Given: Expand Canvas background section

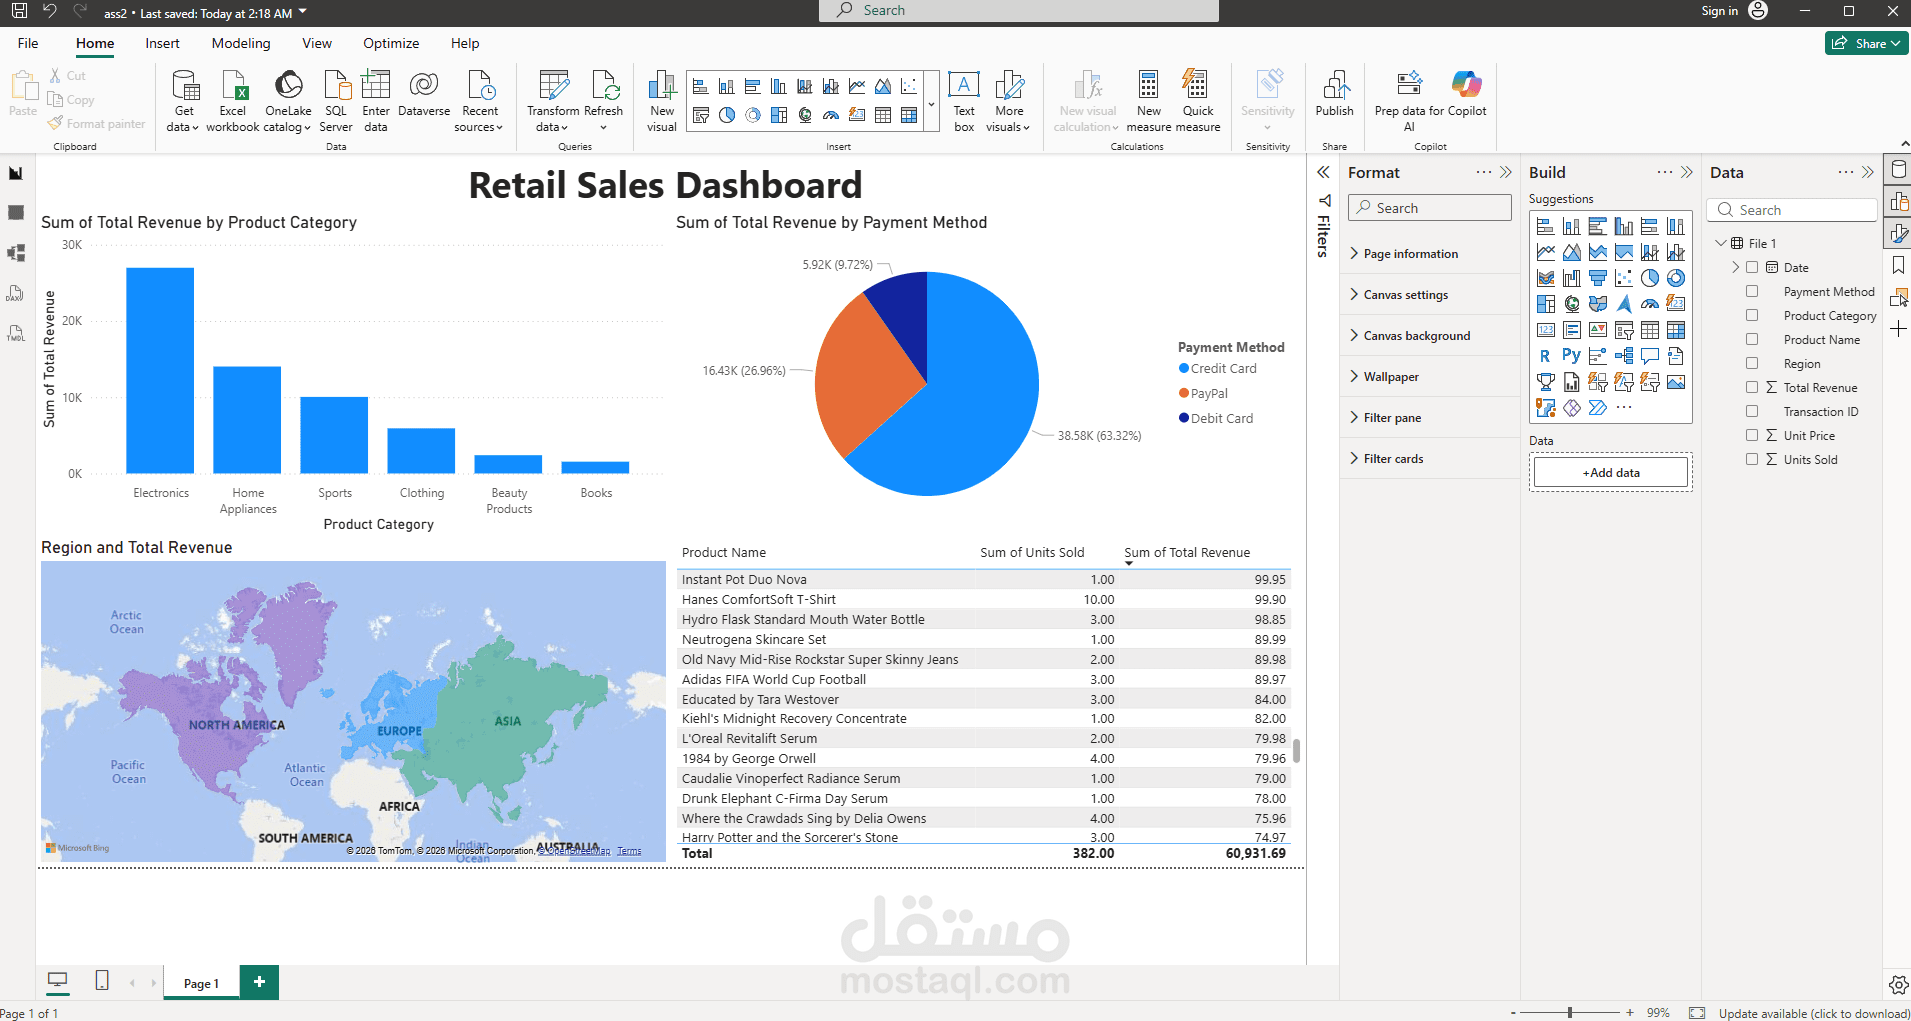Looking at the screenshot, I should pos(1430,336).
